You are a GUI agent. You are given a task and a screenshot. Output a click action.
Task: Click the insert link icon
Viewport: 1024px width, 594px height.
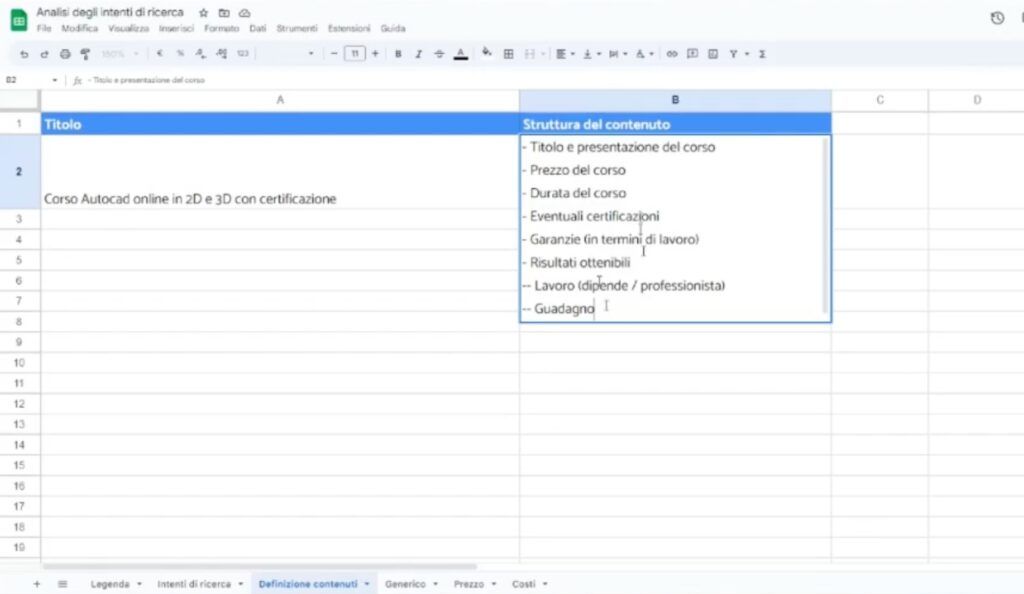coord(671,54)
